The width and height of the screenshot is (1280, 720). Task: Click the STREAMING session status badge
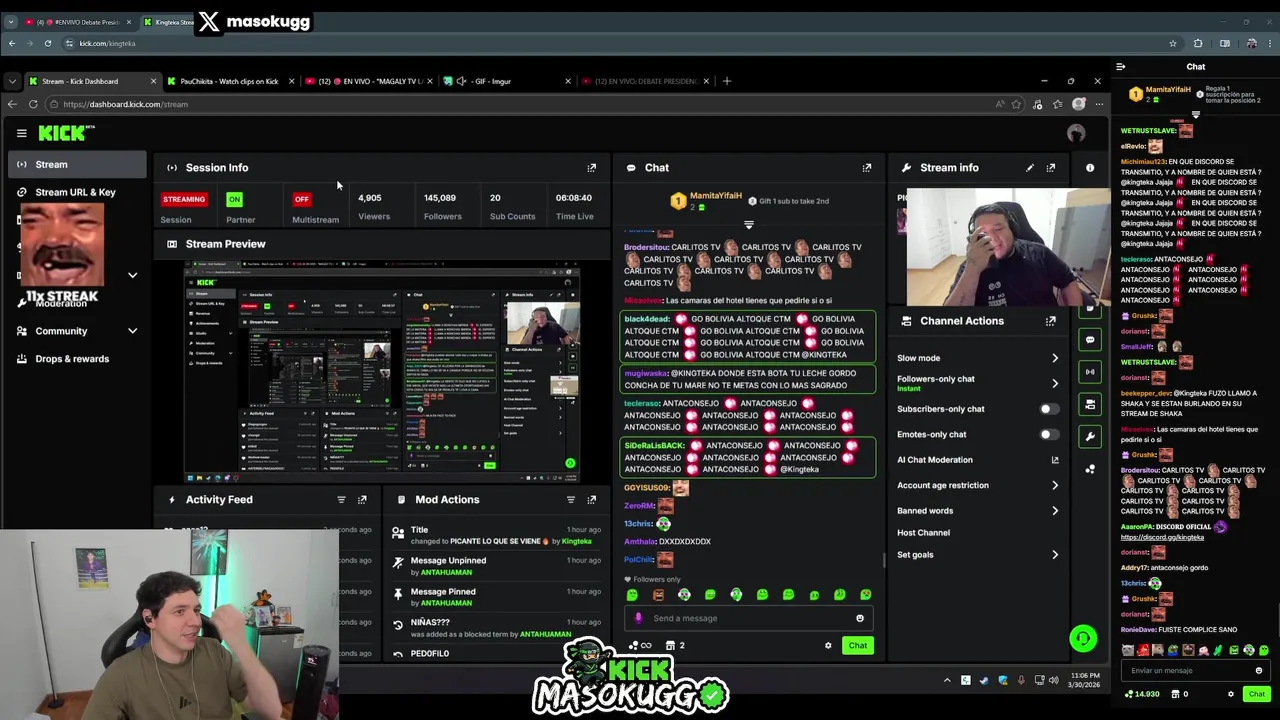[x=183, y=199]
